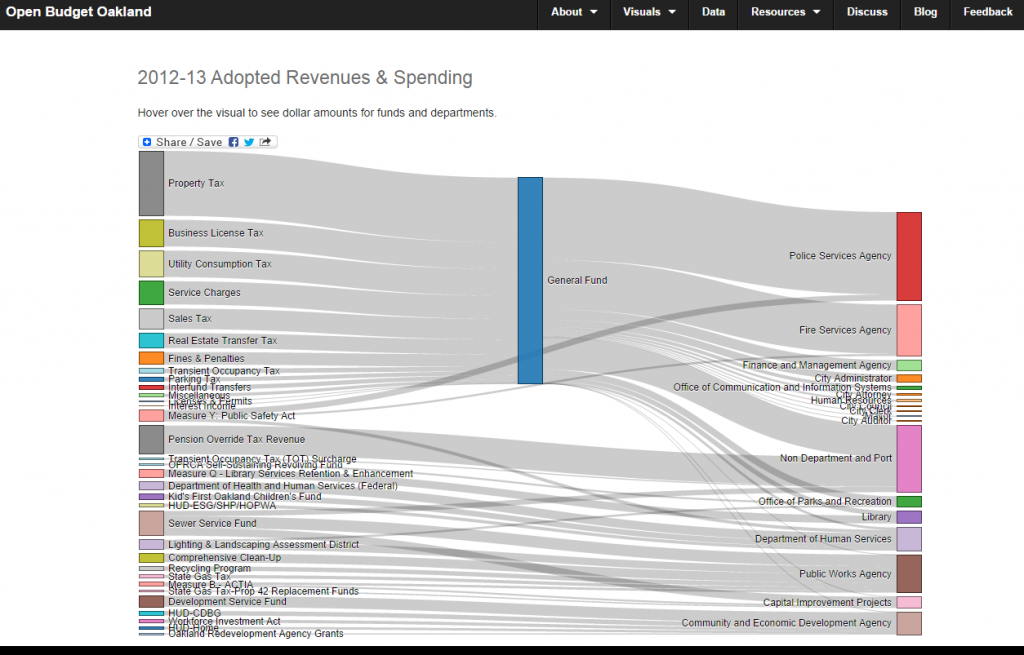The image size is (1024, 655).
Task: Open the Blog link
Action: 925,12
